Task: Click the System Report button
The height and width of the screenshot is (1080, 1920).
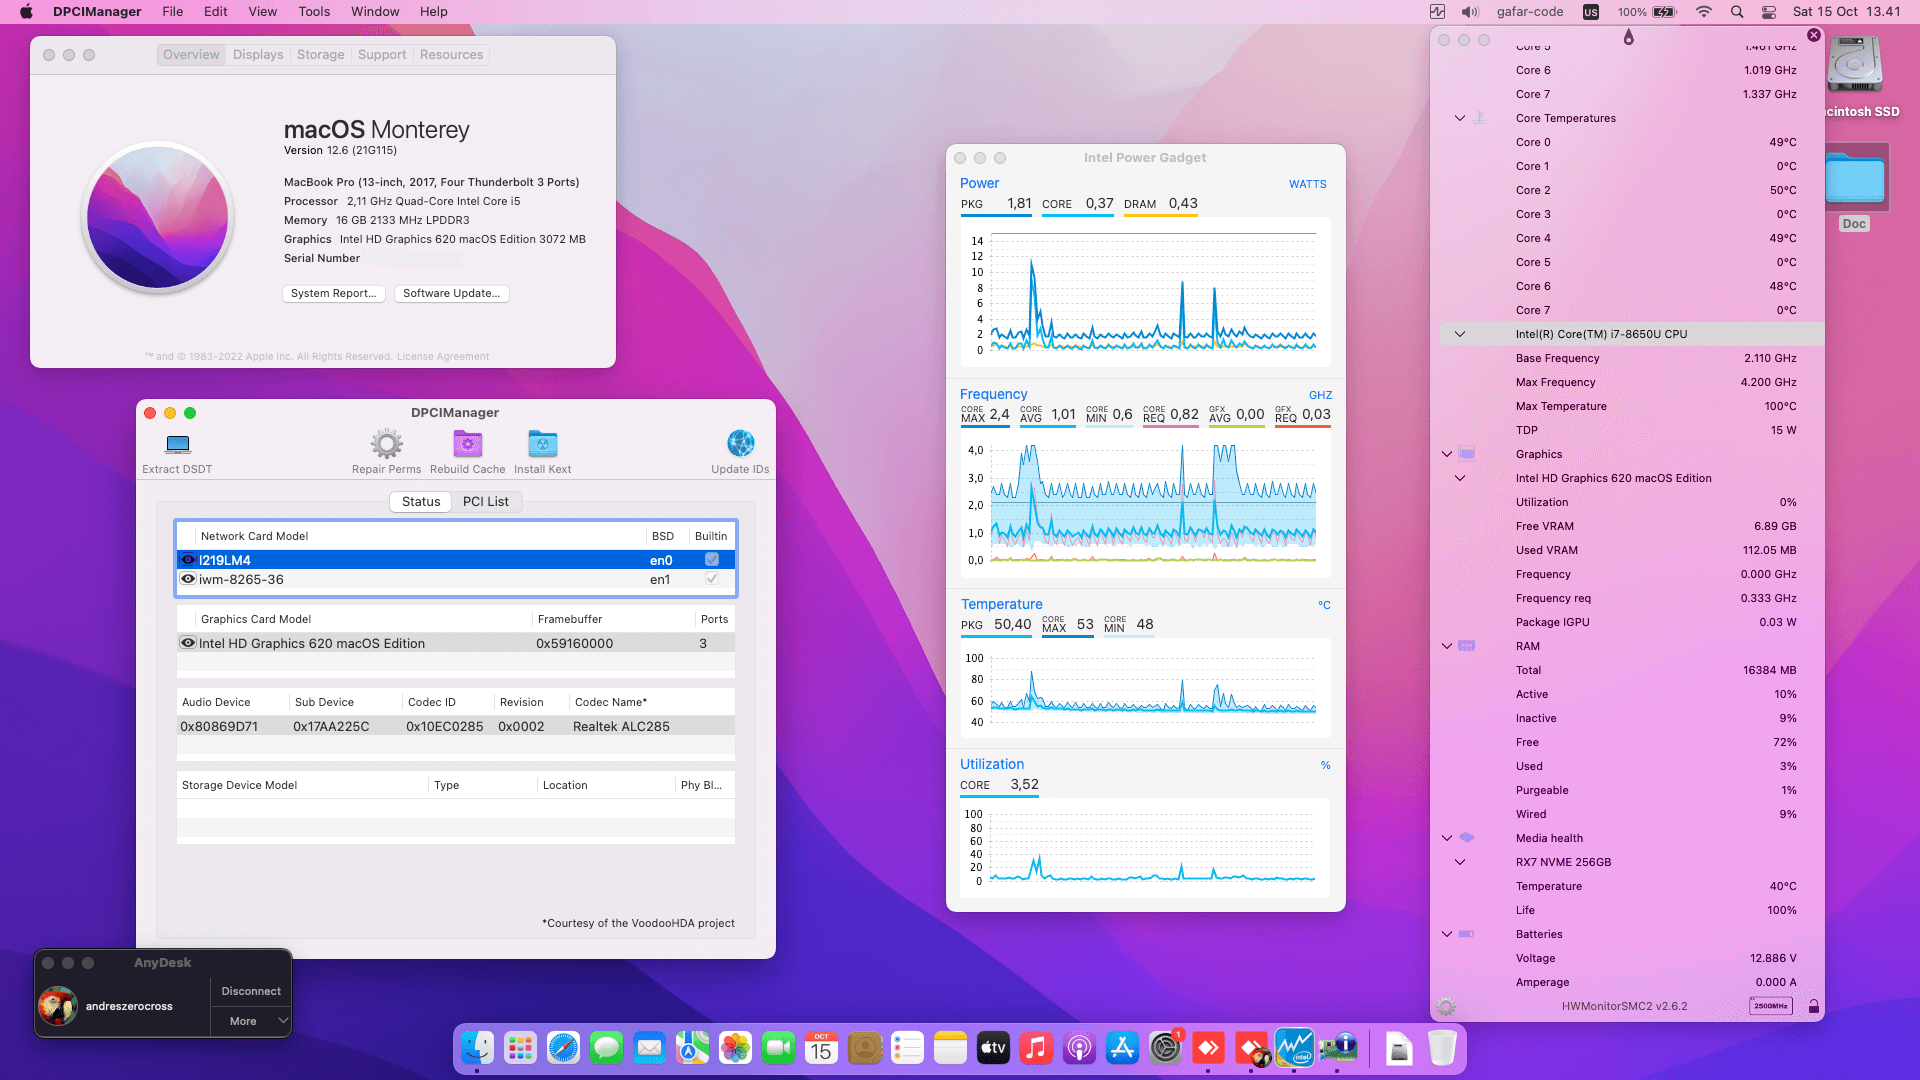Action: point(334,293)
